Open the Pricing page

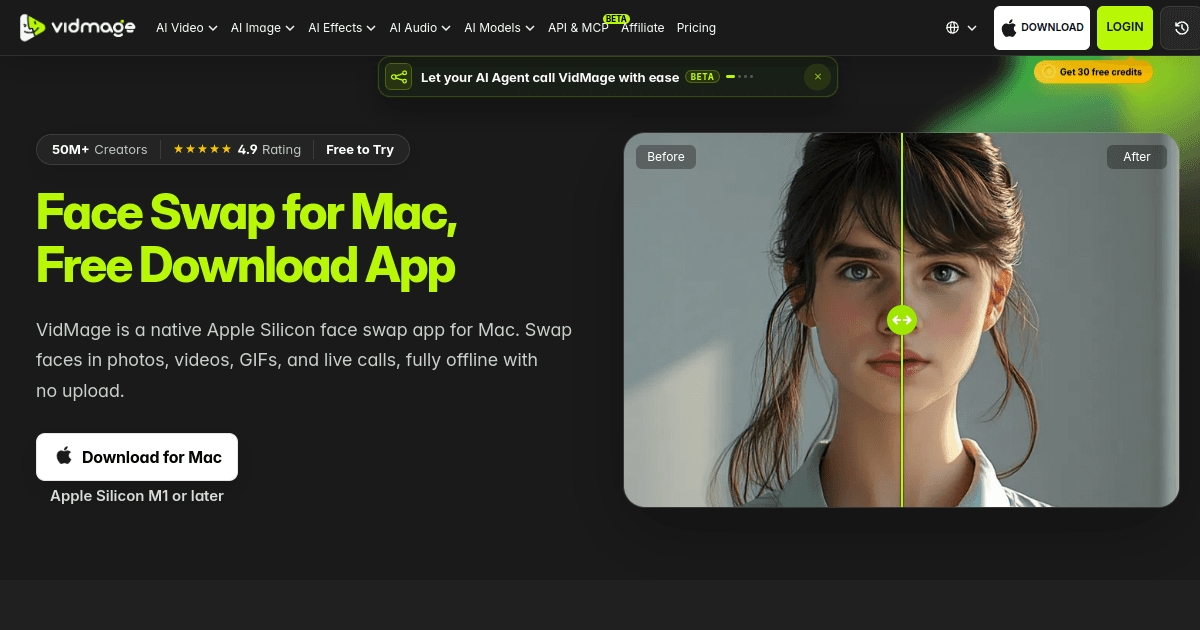696,28
